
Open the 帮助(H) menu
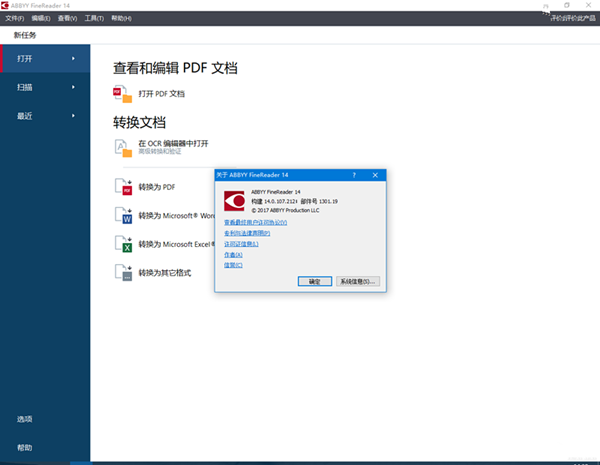[x=121, y=18]
